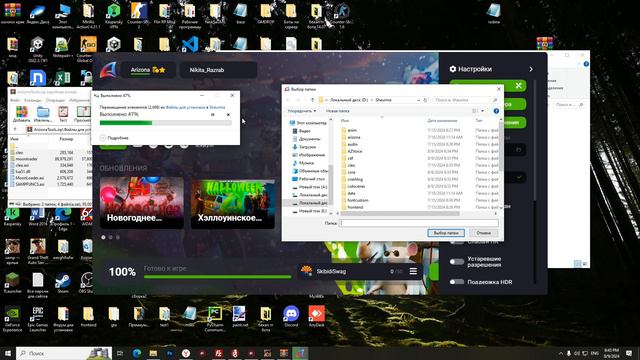This screenshot has height=360, width=640.
Task: Open WinRAR Операции menu
Action: pyautogui.click(x=55, y=100)
